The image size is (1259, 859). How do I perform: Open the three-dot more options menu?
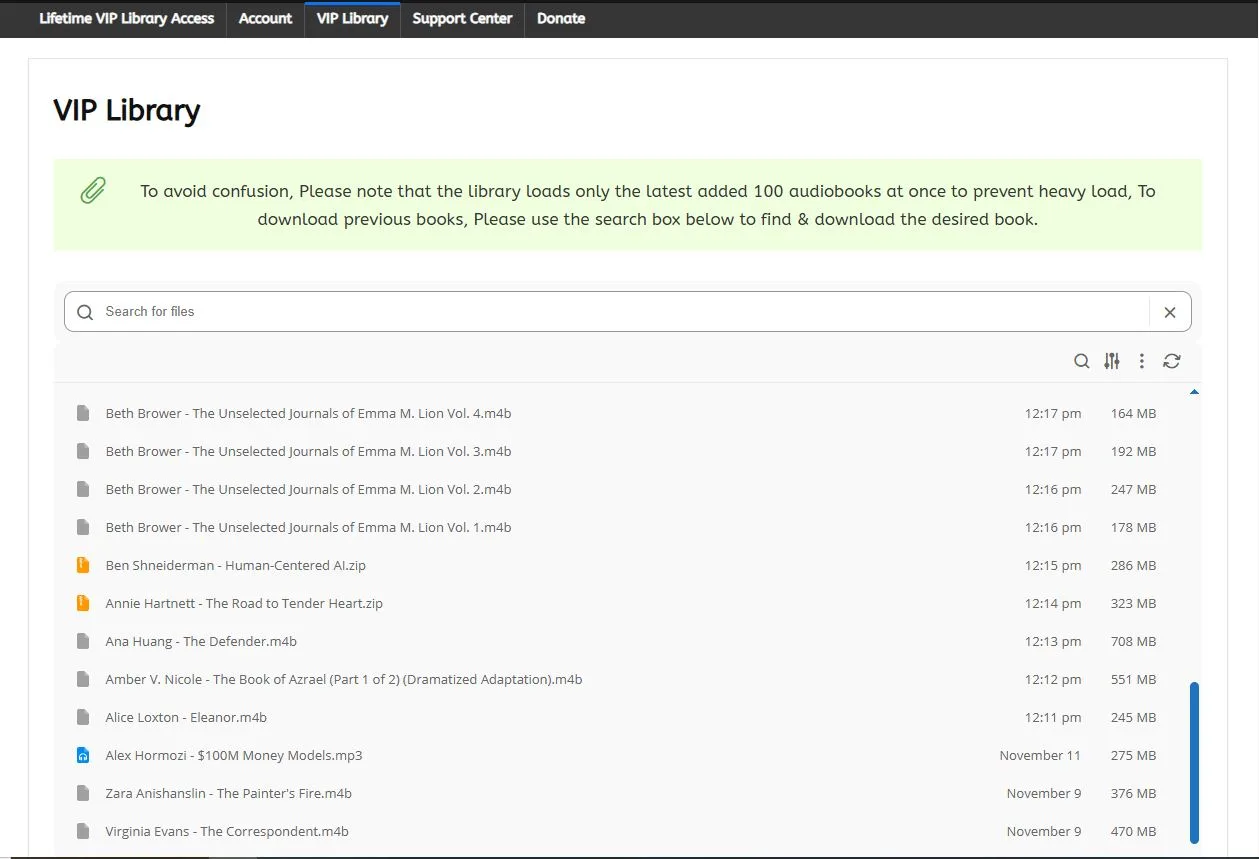point(1142,361)
